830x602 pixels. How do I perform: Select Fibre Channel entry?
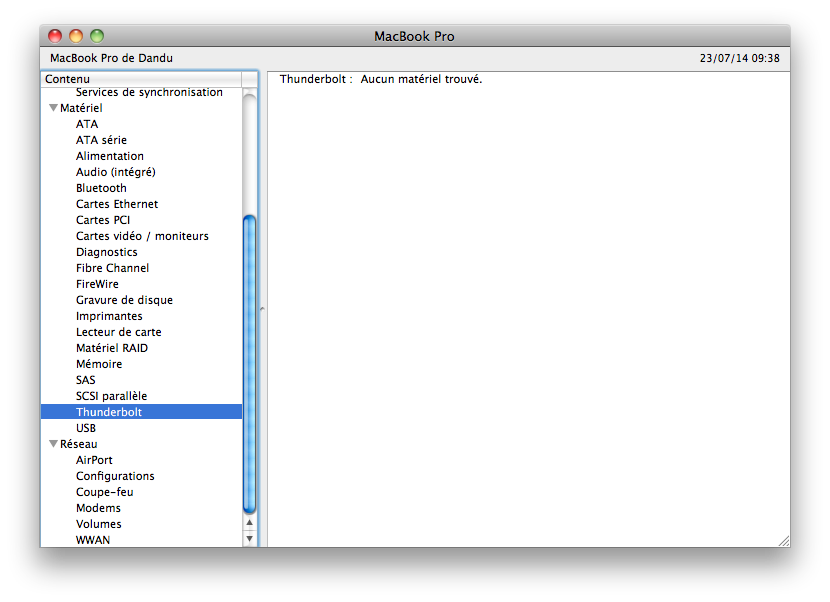click(x=112, y=268)
